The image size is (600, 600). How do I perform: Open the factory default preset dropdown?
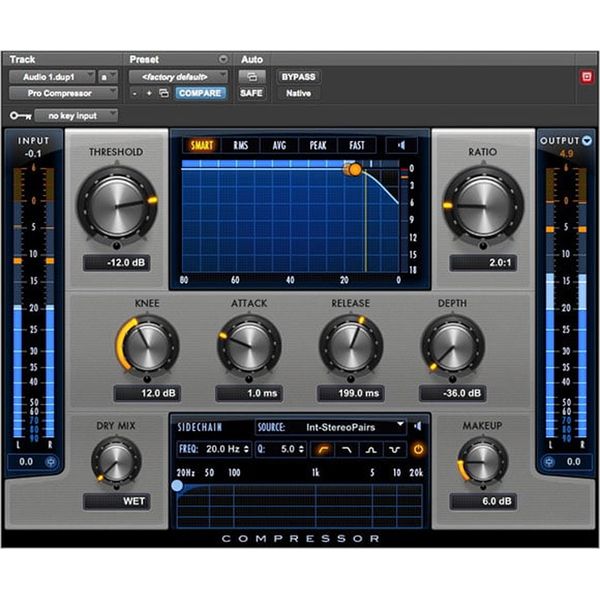click(x=178, y=77)
